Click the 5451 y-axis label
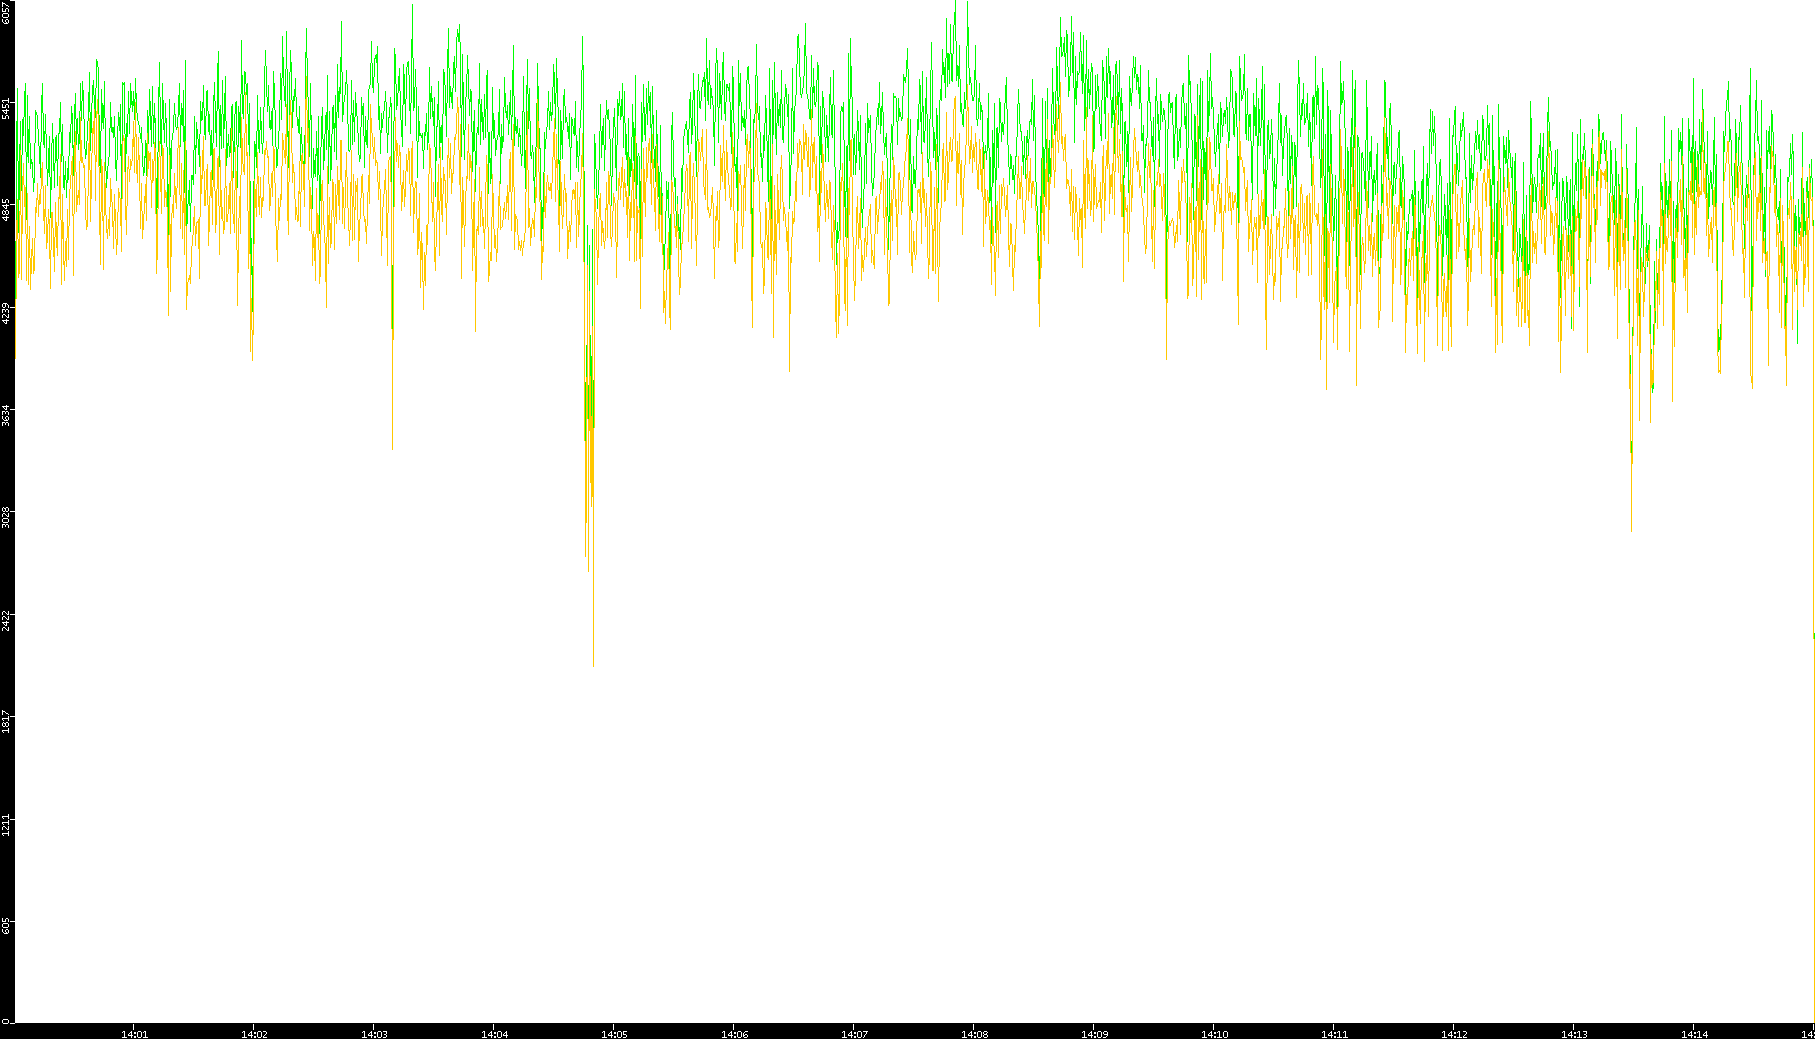Screen dimensions: 1815x1039 pyautogui.click(x=7, y=108)
